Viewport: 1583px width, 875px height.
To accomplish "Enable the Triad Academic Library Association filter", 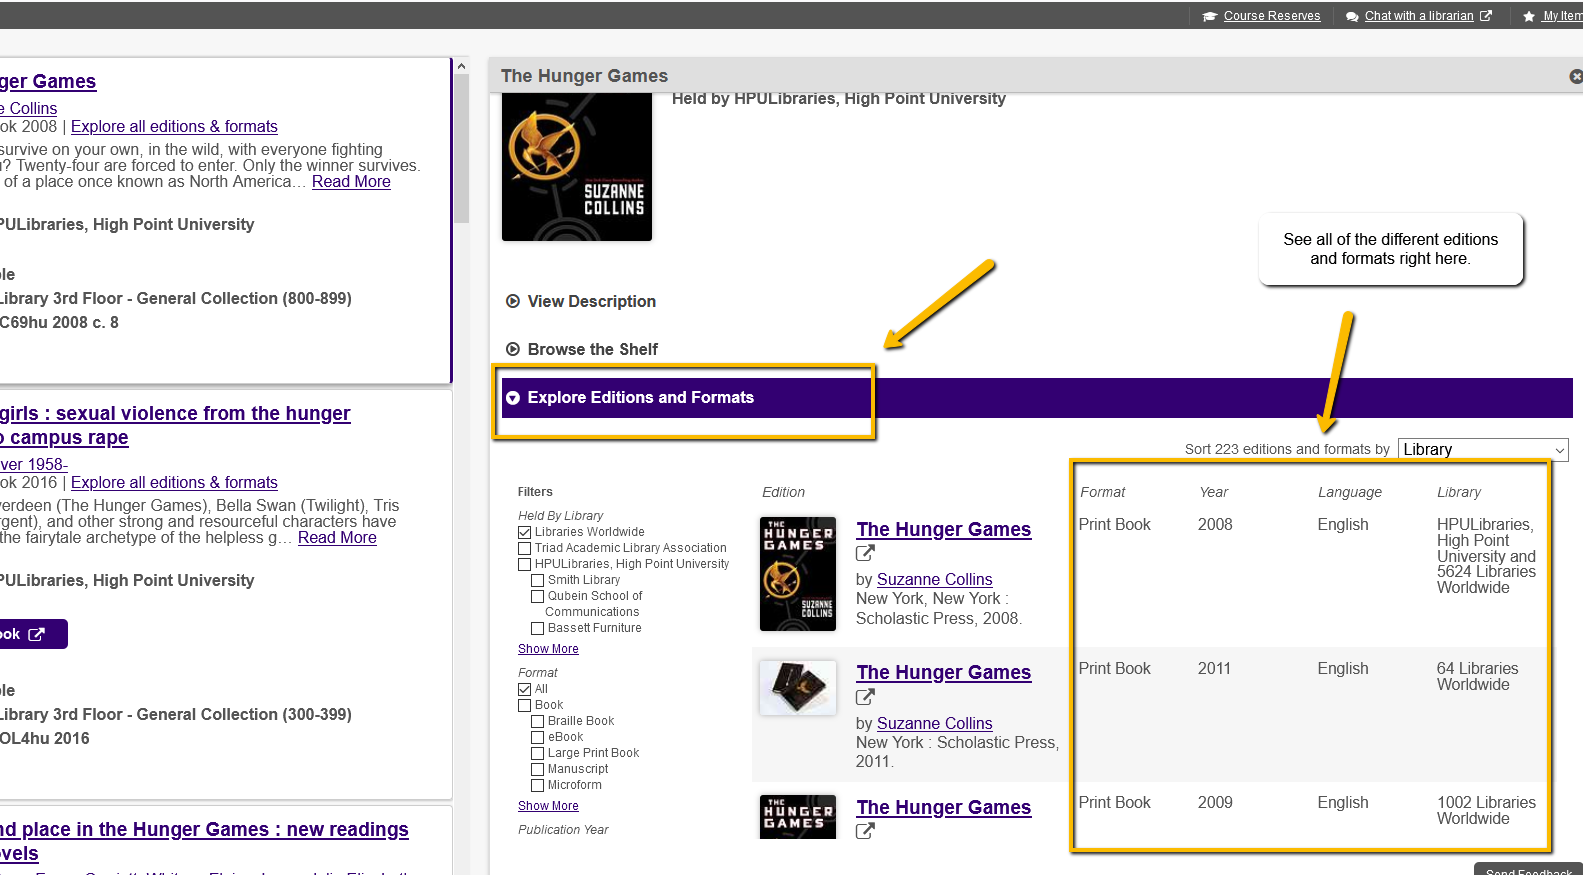I will click(524, 548).
